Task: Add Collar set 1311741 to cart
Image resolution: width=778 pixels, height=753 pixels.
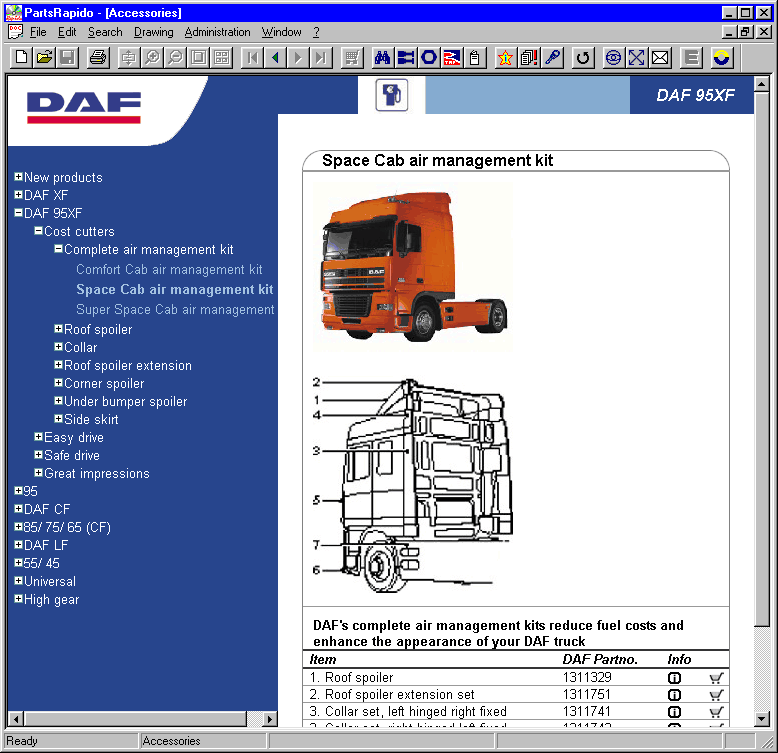Action: click(716, 712)
